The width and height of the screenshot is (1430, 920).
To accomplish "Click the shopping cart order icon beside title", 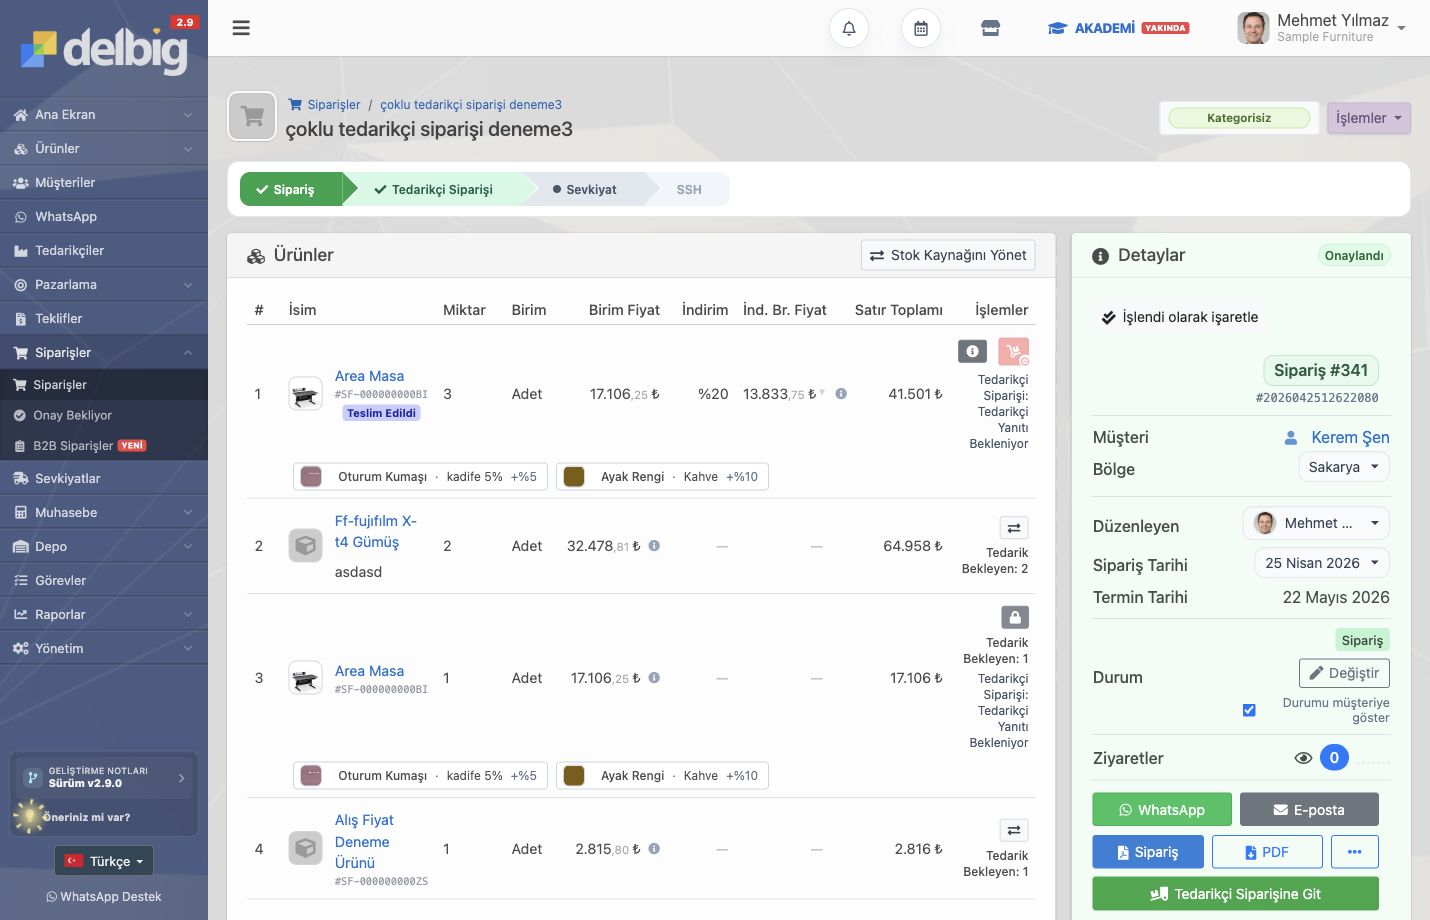I will point(252,117).
